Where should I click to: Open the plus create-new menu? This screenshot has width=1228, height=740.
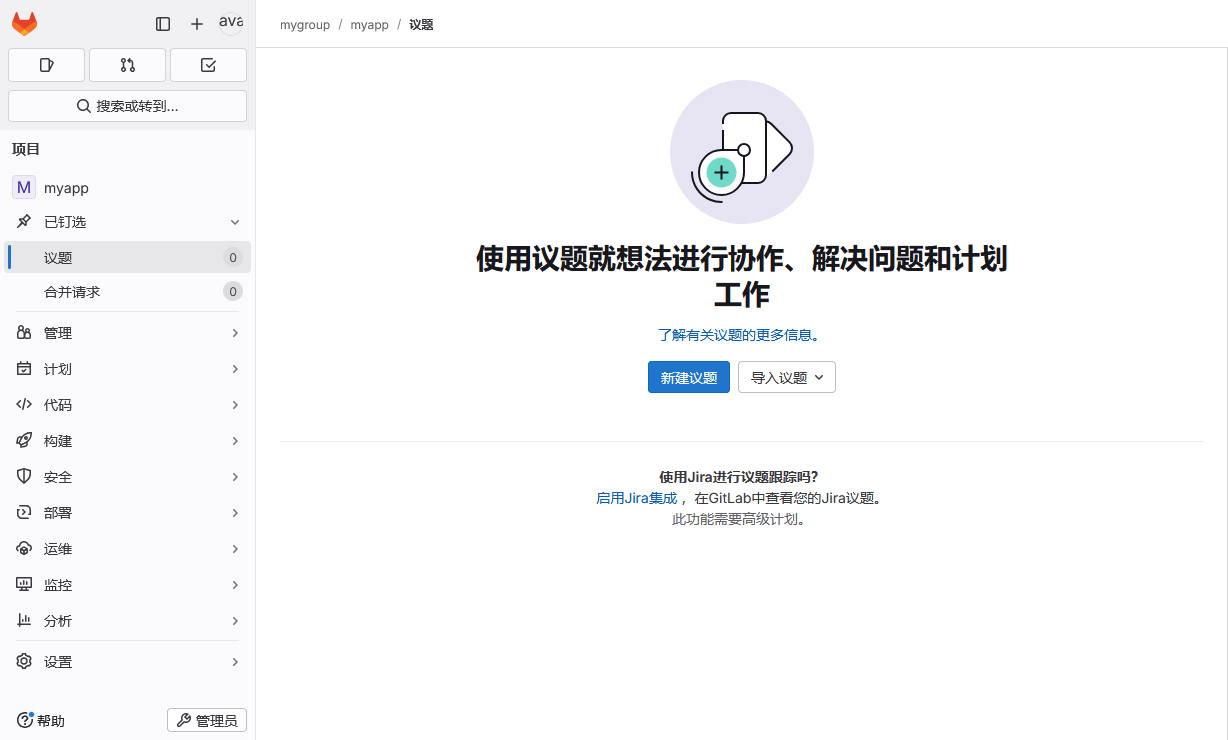click(197, 24)
